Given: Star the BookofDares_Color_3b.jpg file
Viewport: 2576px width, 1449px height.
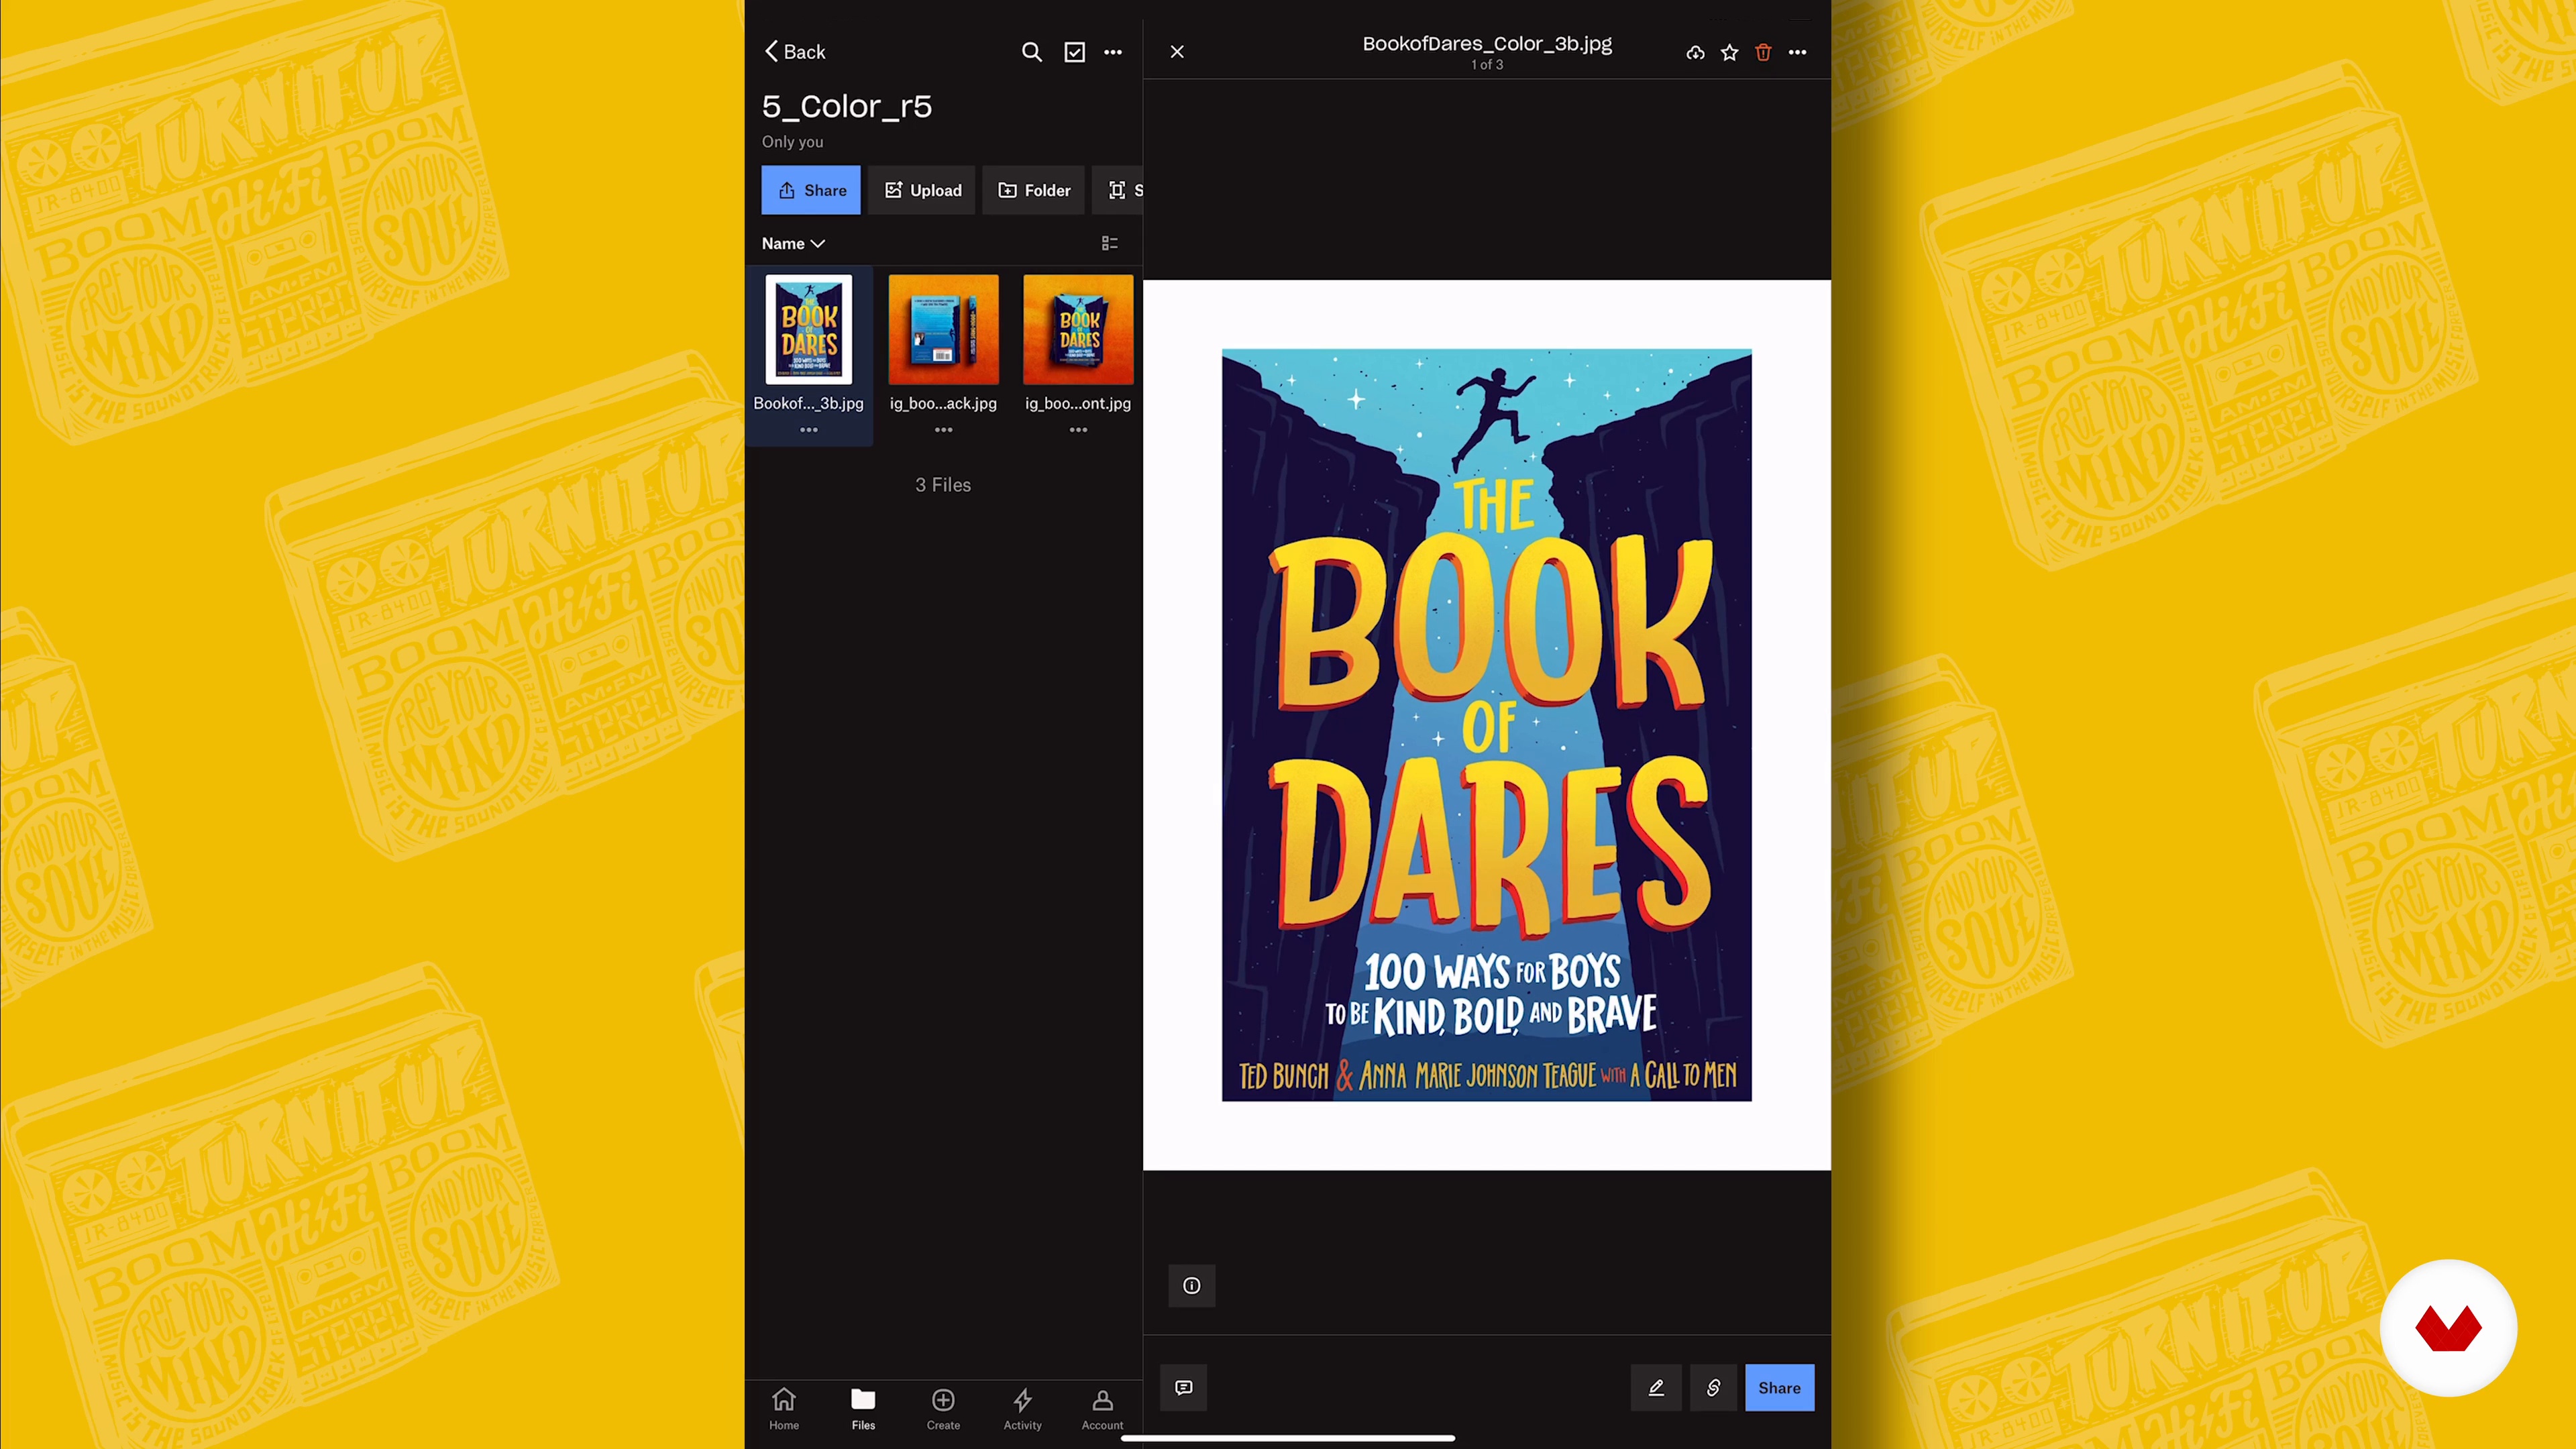Looking at the screenshot, I should click(1729, 52).
